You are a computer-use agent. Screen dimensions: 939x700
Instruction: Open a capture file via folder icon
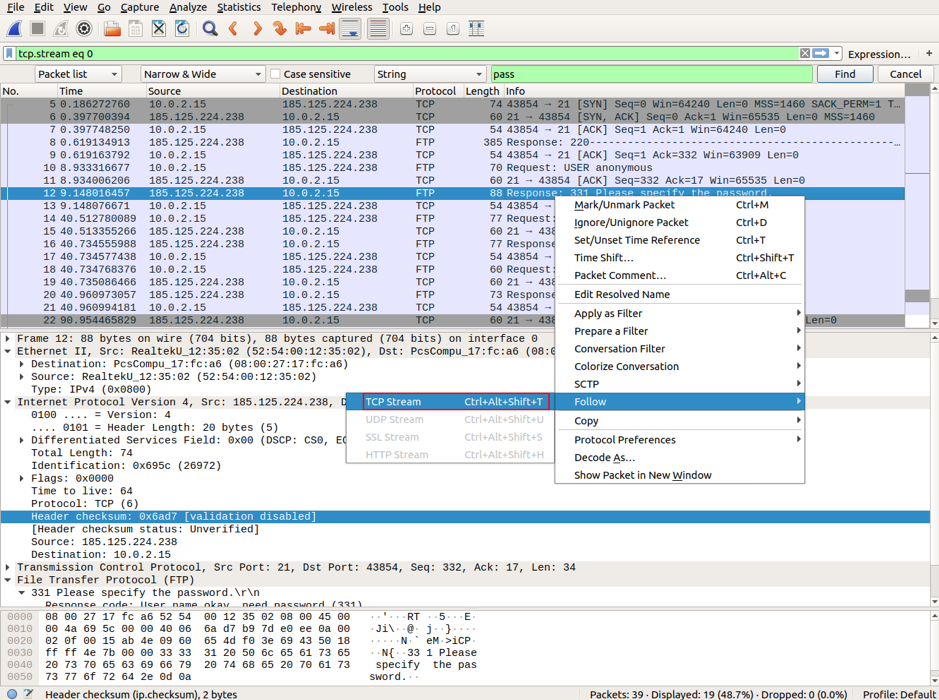pyautogui.click(x=112, y=29)
